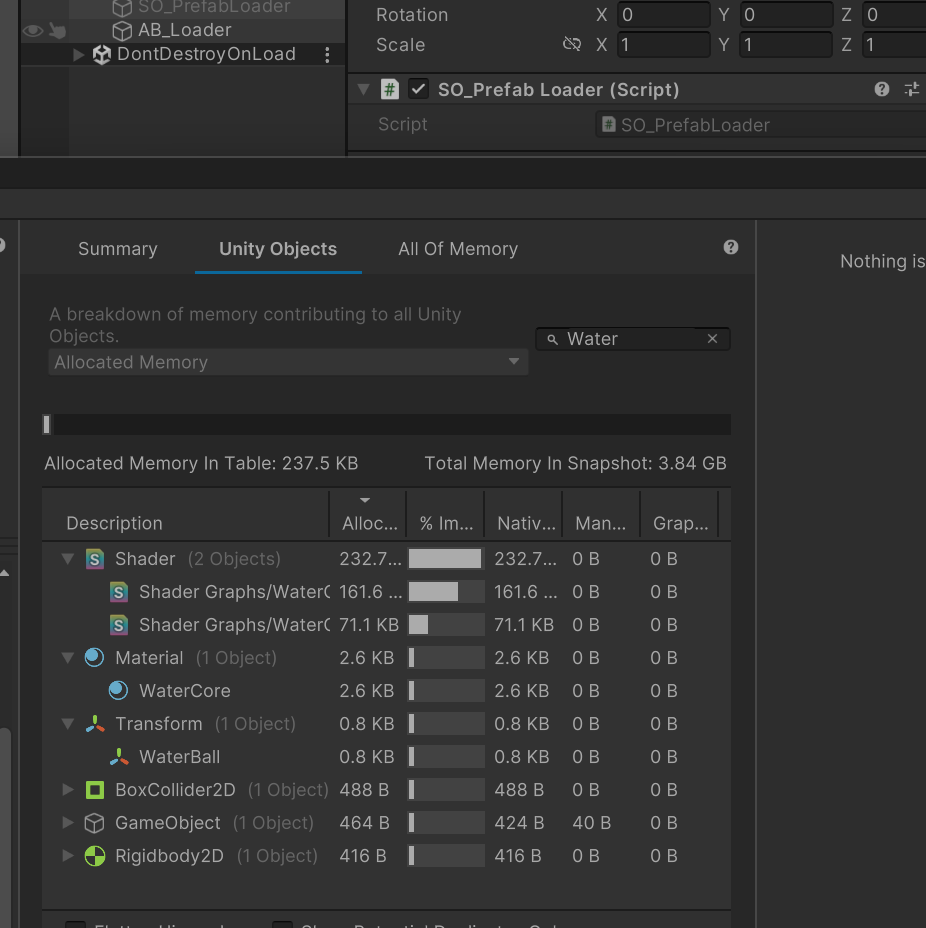This screenshot has height=928, width=926.
Task: Open Memory Profiler help icon
Action: 731,247
